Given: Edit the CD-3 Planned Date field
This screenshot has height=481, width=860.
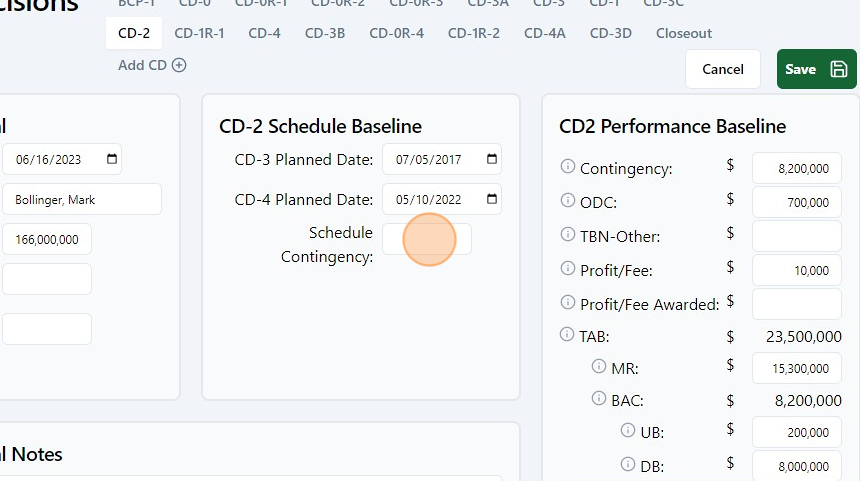Looking at the screenshot, I should point(442,159).
